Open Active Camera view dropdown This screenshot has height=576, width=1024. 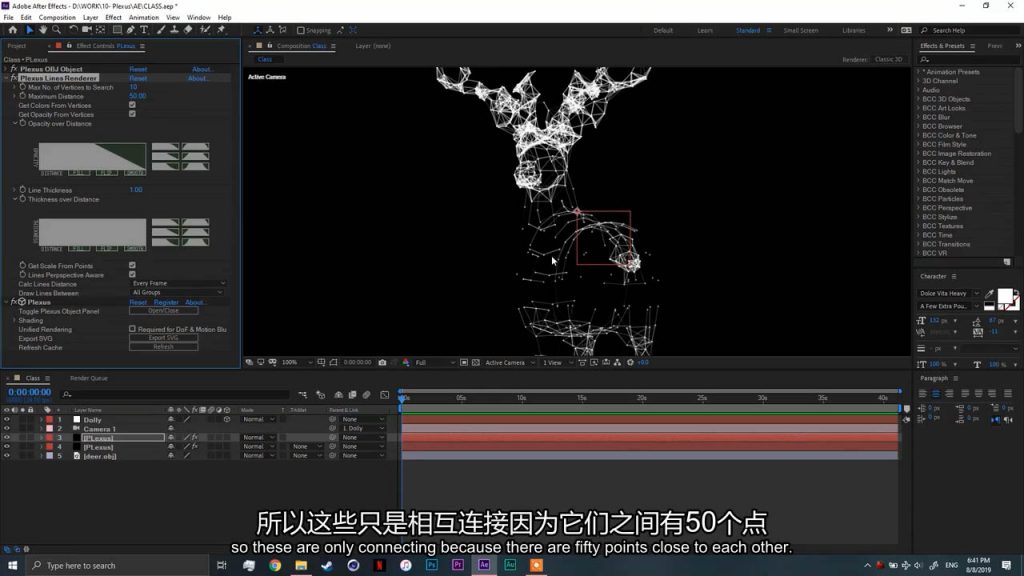click(510, 362)
